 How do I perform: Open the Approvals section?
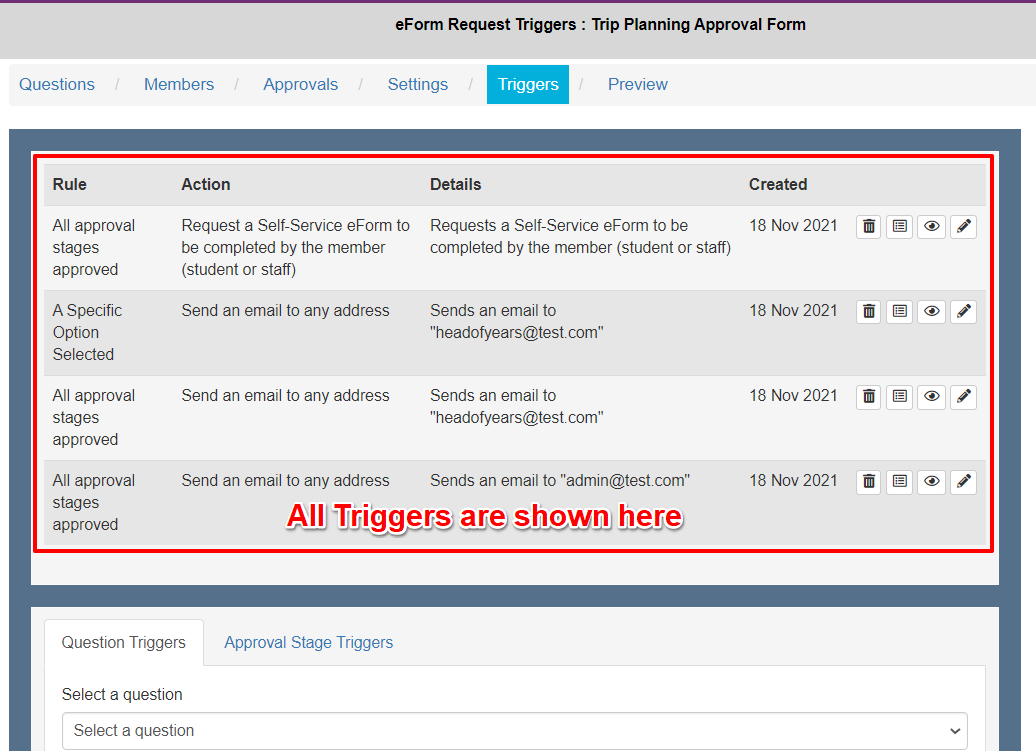tap(300, 85)
